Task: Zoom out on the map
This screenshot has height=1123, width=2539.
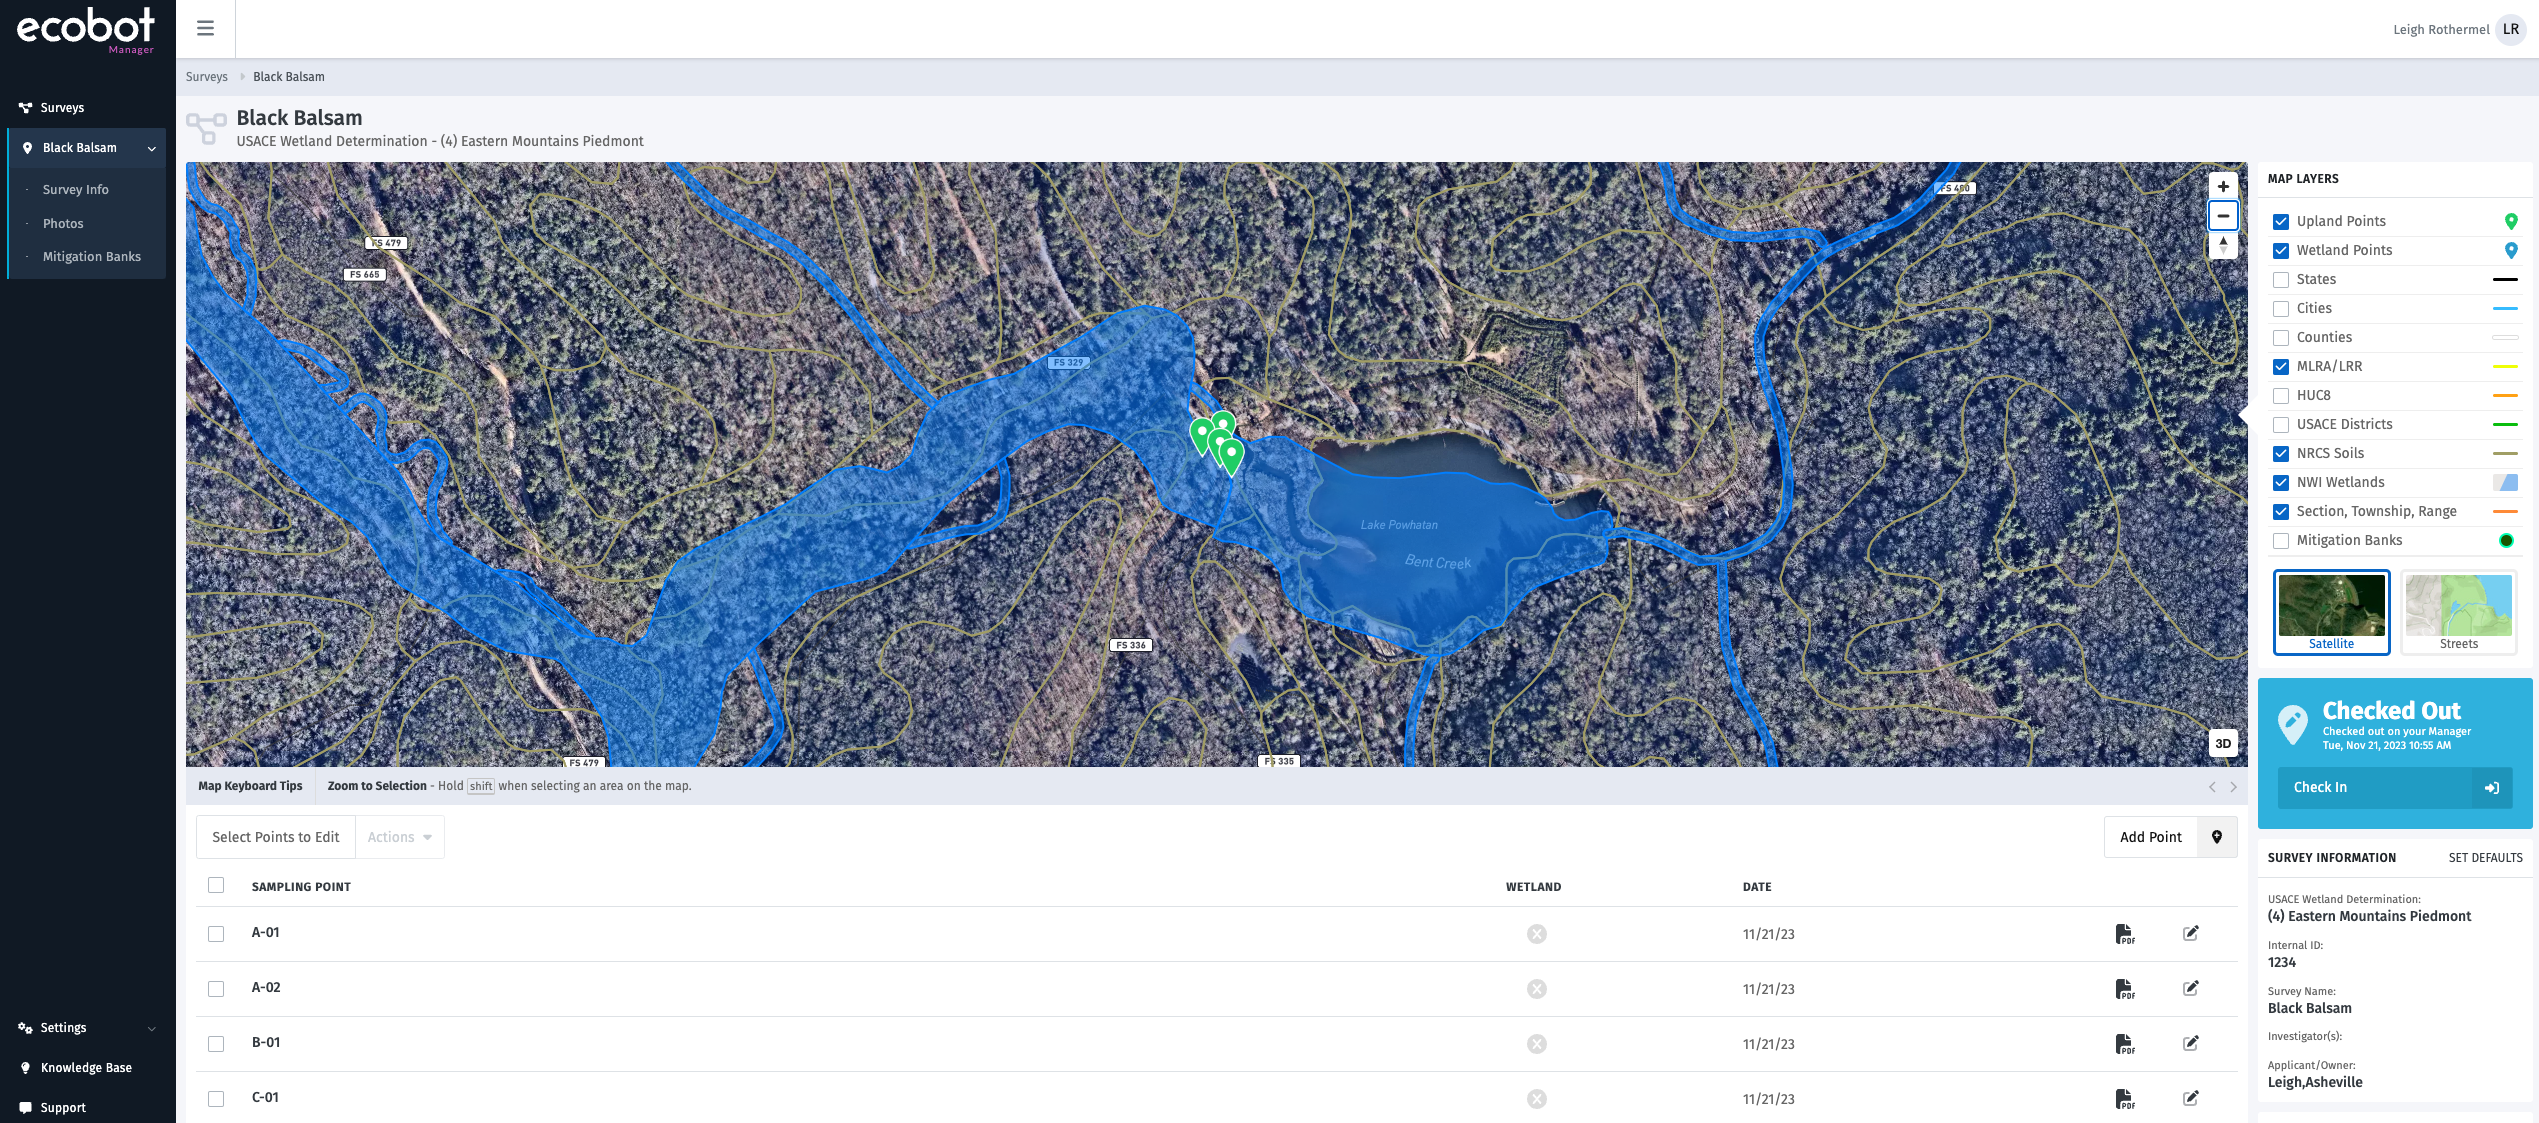Action: click(2222, 216)
